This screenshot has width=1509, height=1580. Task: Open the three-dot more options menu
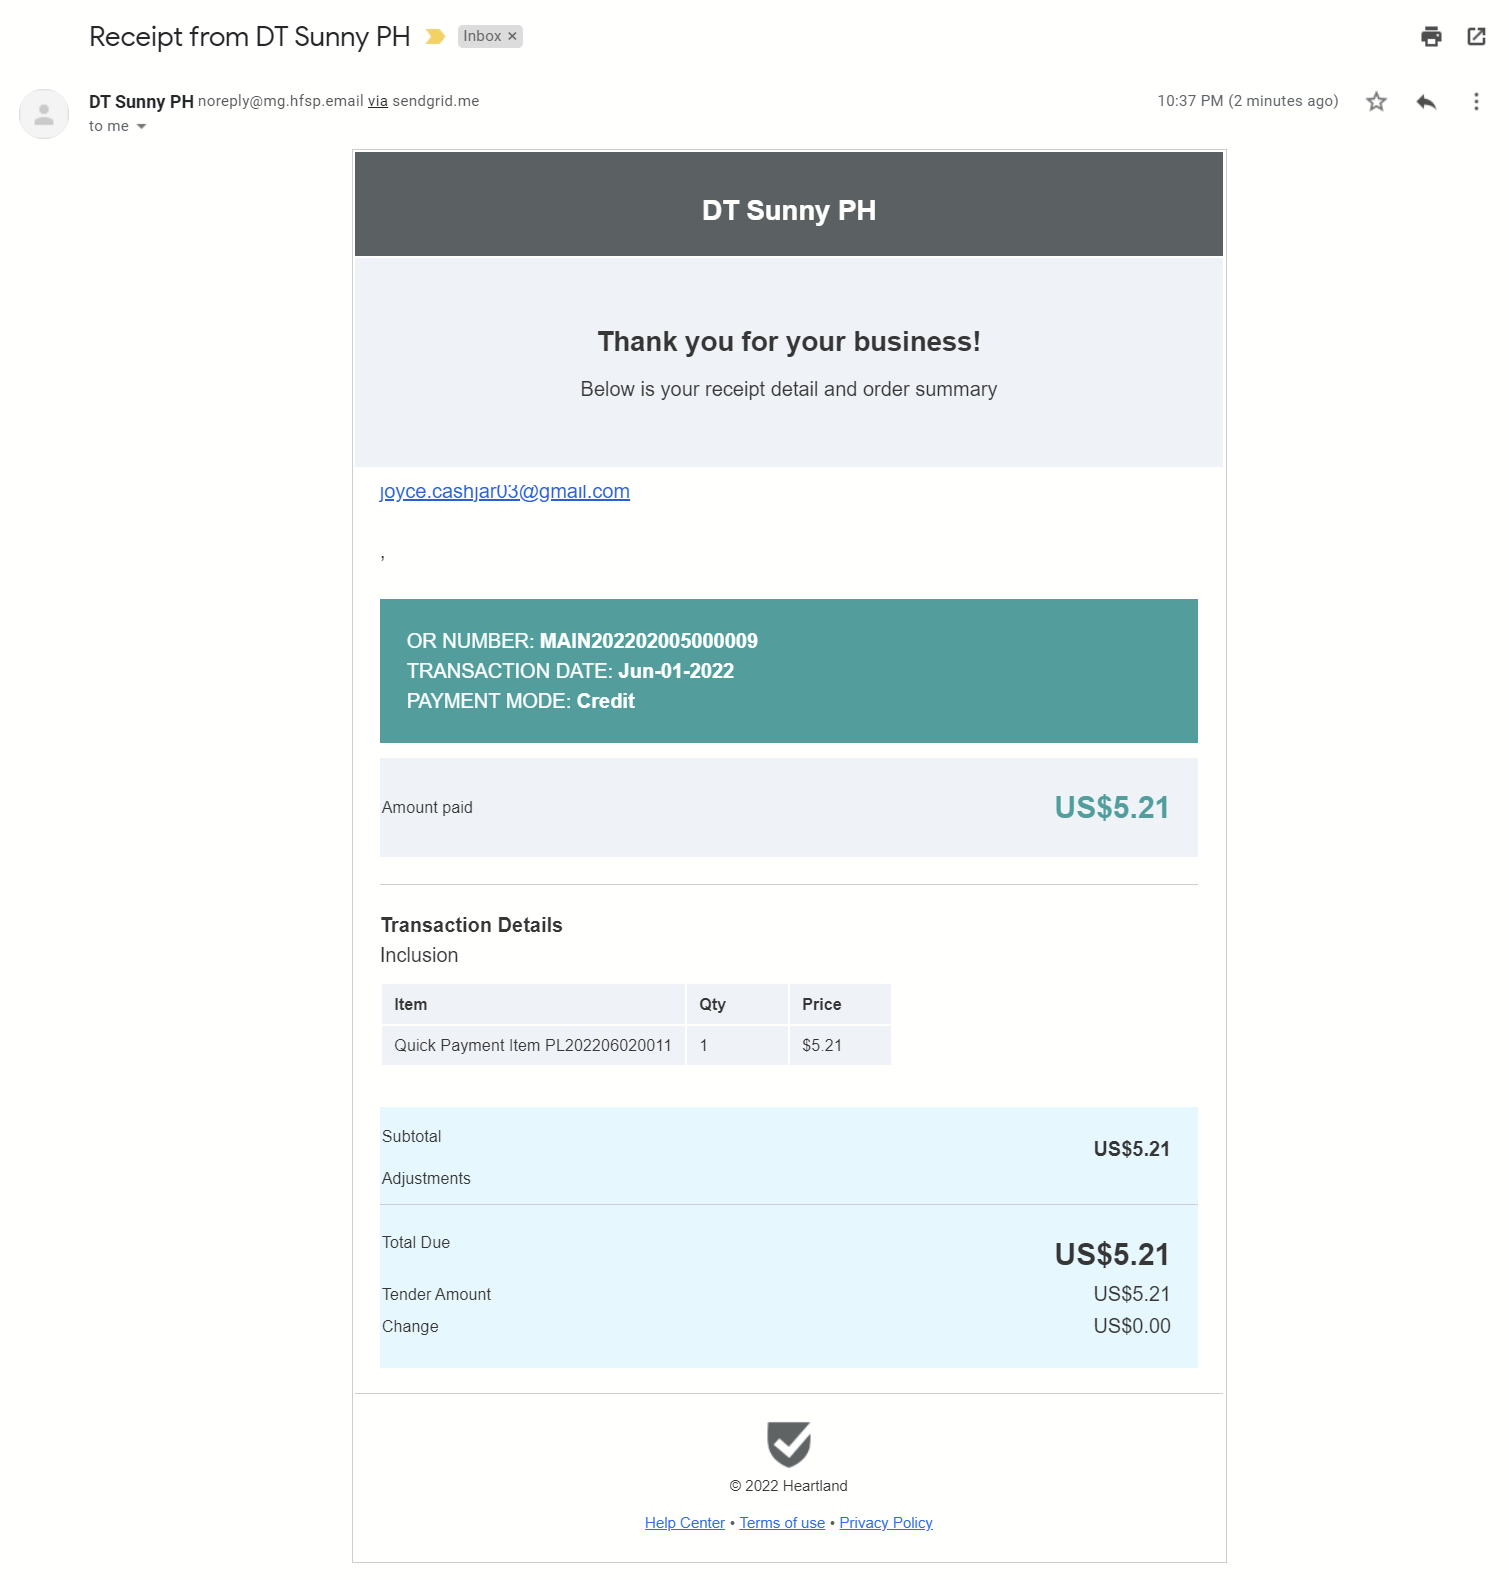tap(1476, 101)
